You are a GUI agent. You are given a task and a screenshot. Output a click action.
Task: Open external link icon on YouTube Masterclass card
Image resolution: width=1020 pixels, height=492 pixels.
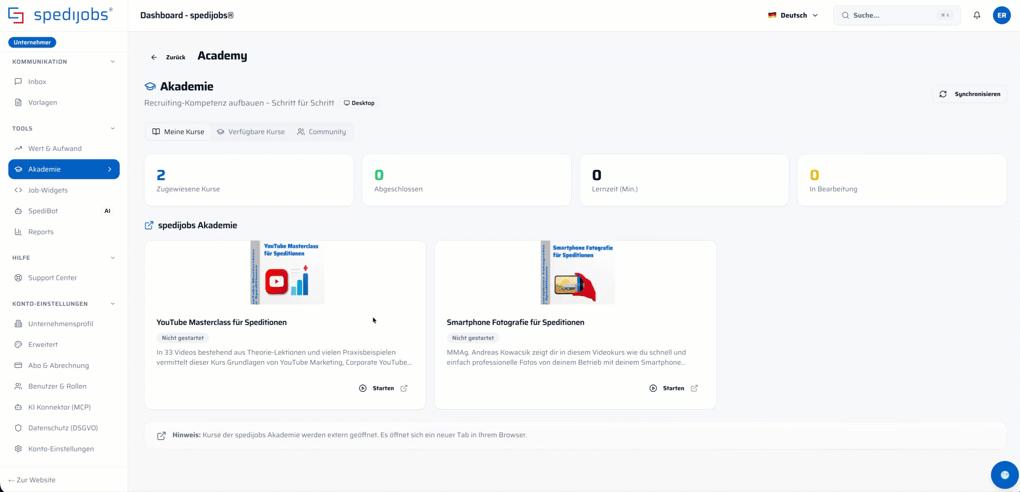403,388
